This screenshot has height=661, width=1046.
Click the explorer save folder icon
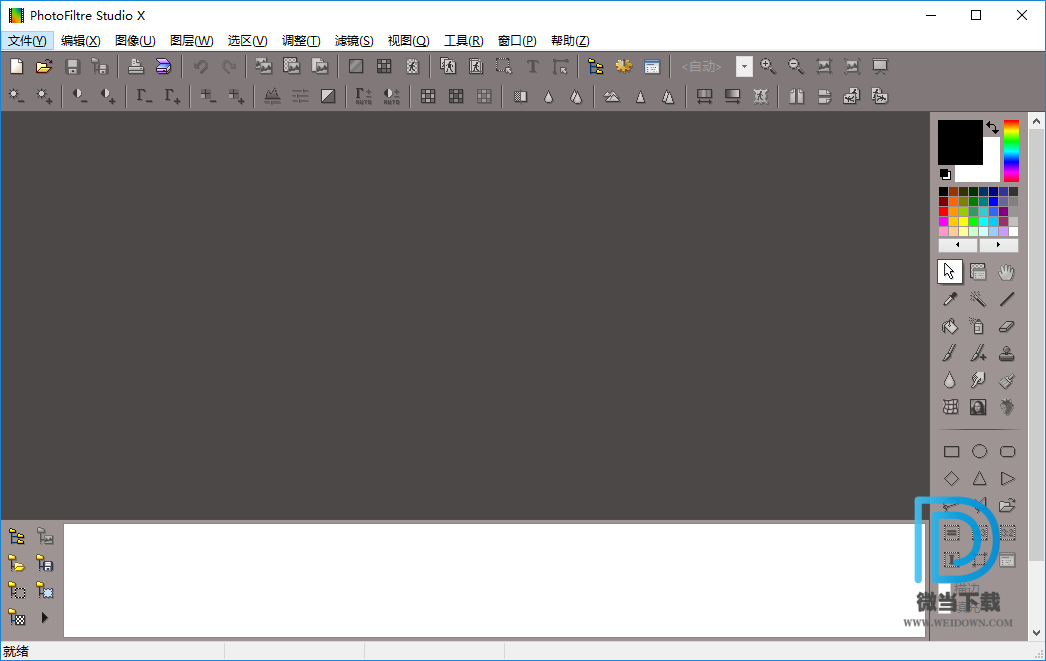[45, 564]
